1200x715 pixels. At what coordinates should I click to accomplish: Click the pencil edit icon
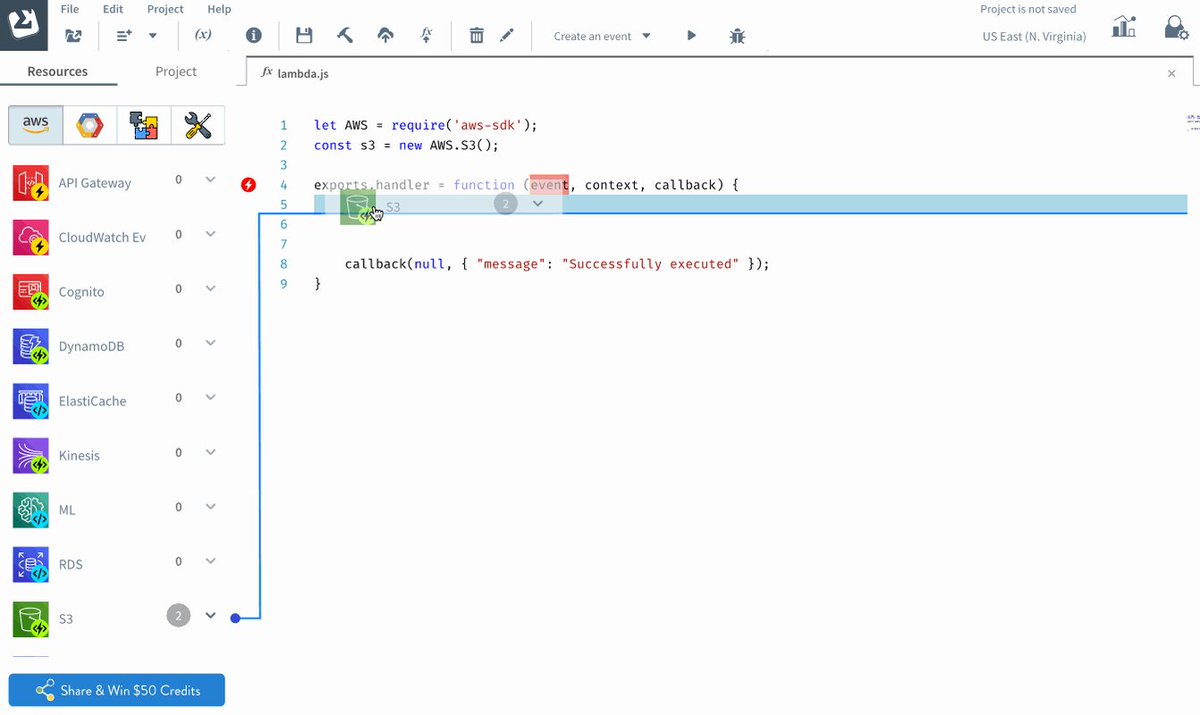point(507,36)
